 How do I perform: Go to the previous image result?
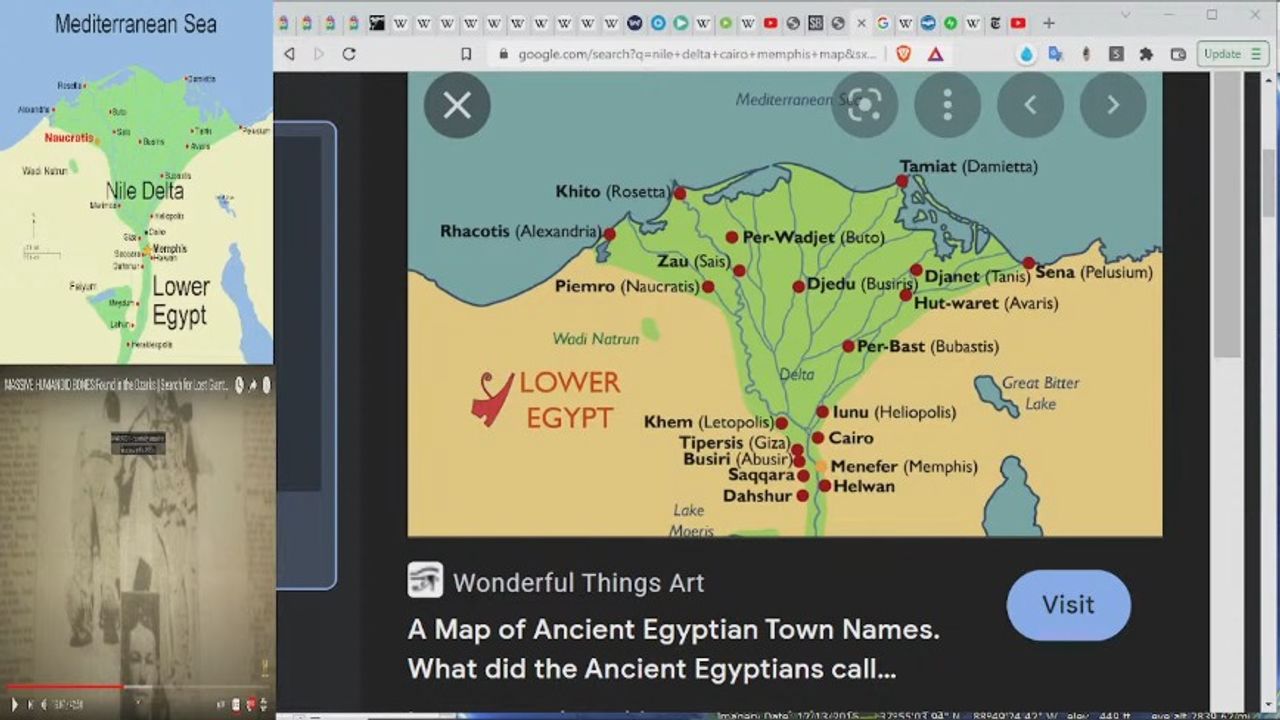1030,105
